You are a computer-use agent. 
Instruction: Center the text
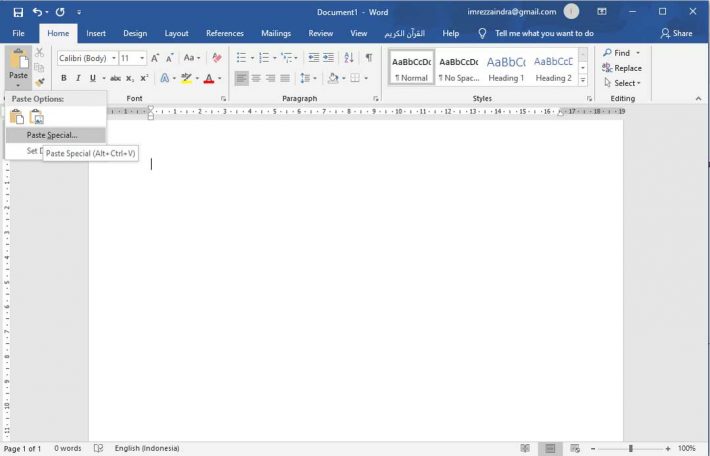pos(256,78)
